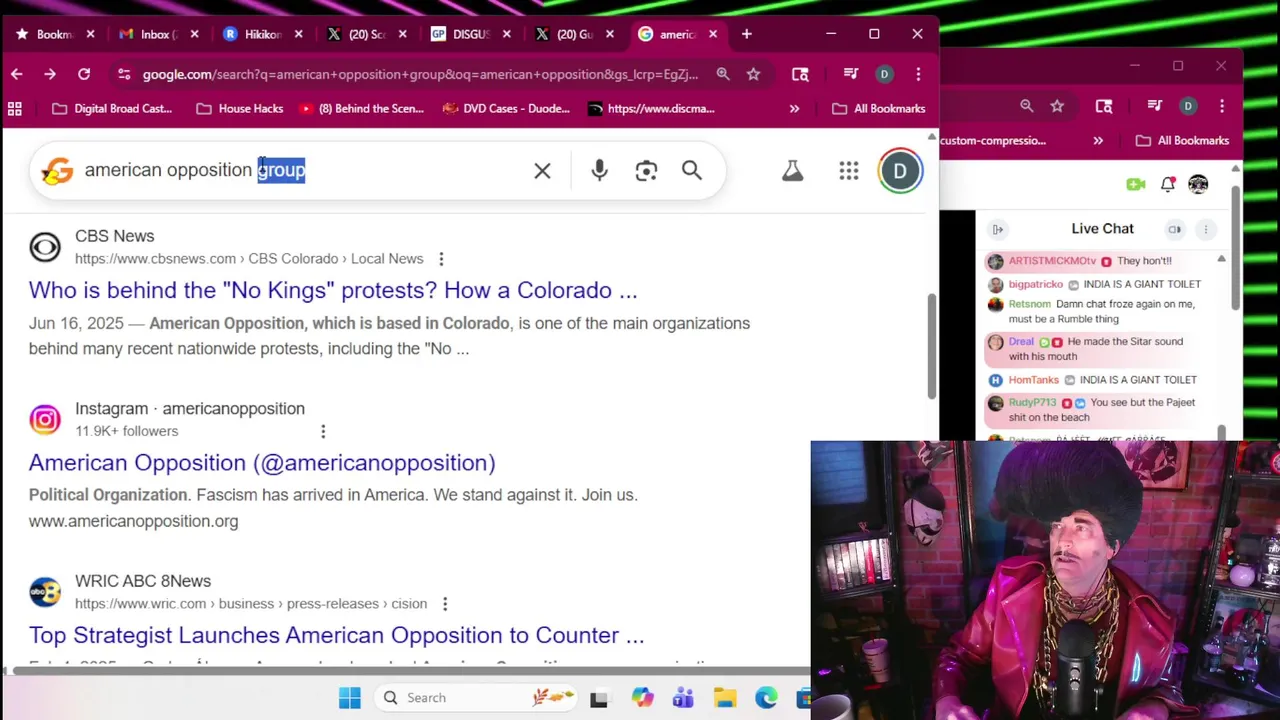Reload the Google search page

[84, 74]
